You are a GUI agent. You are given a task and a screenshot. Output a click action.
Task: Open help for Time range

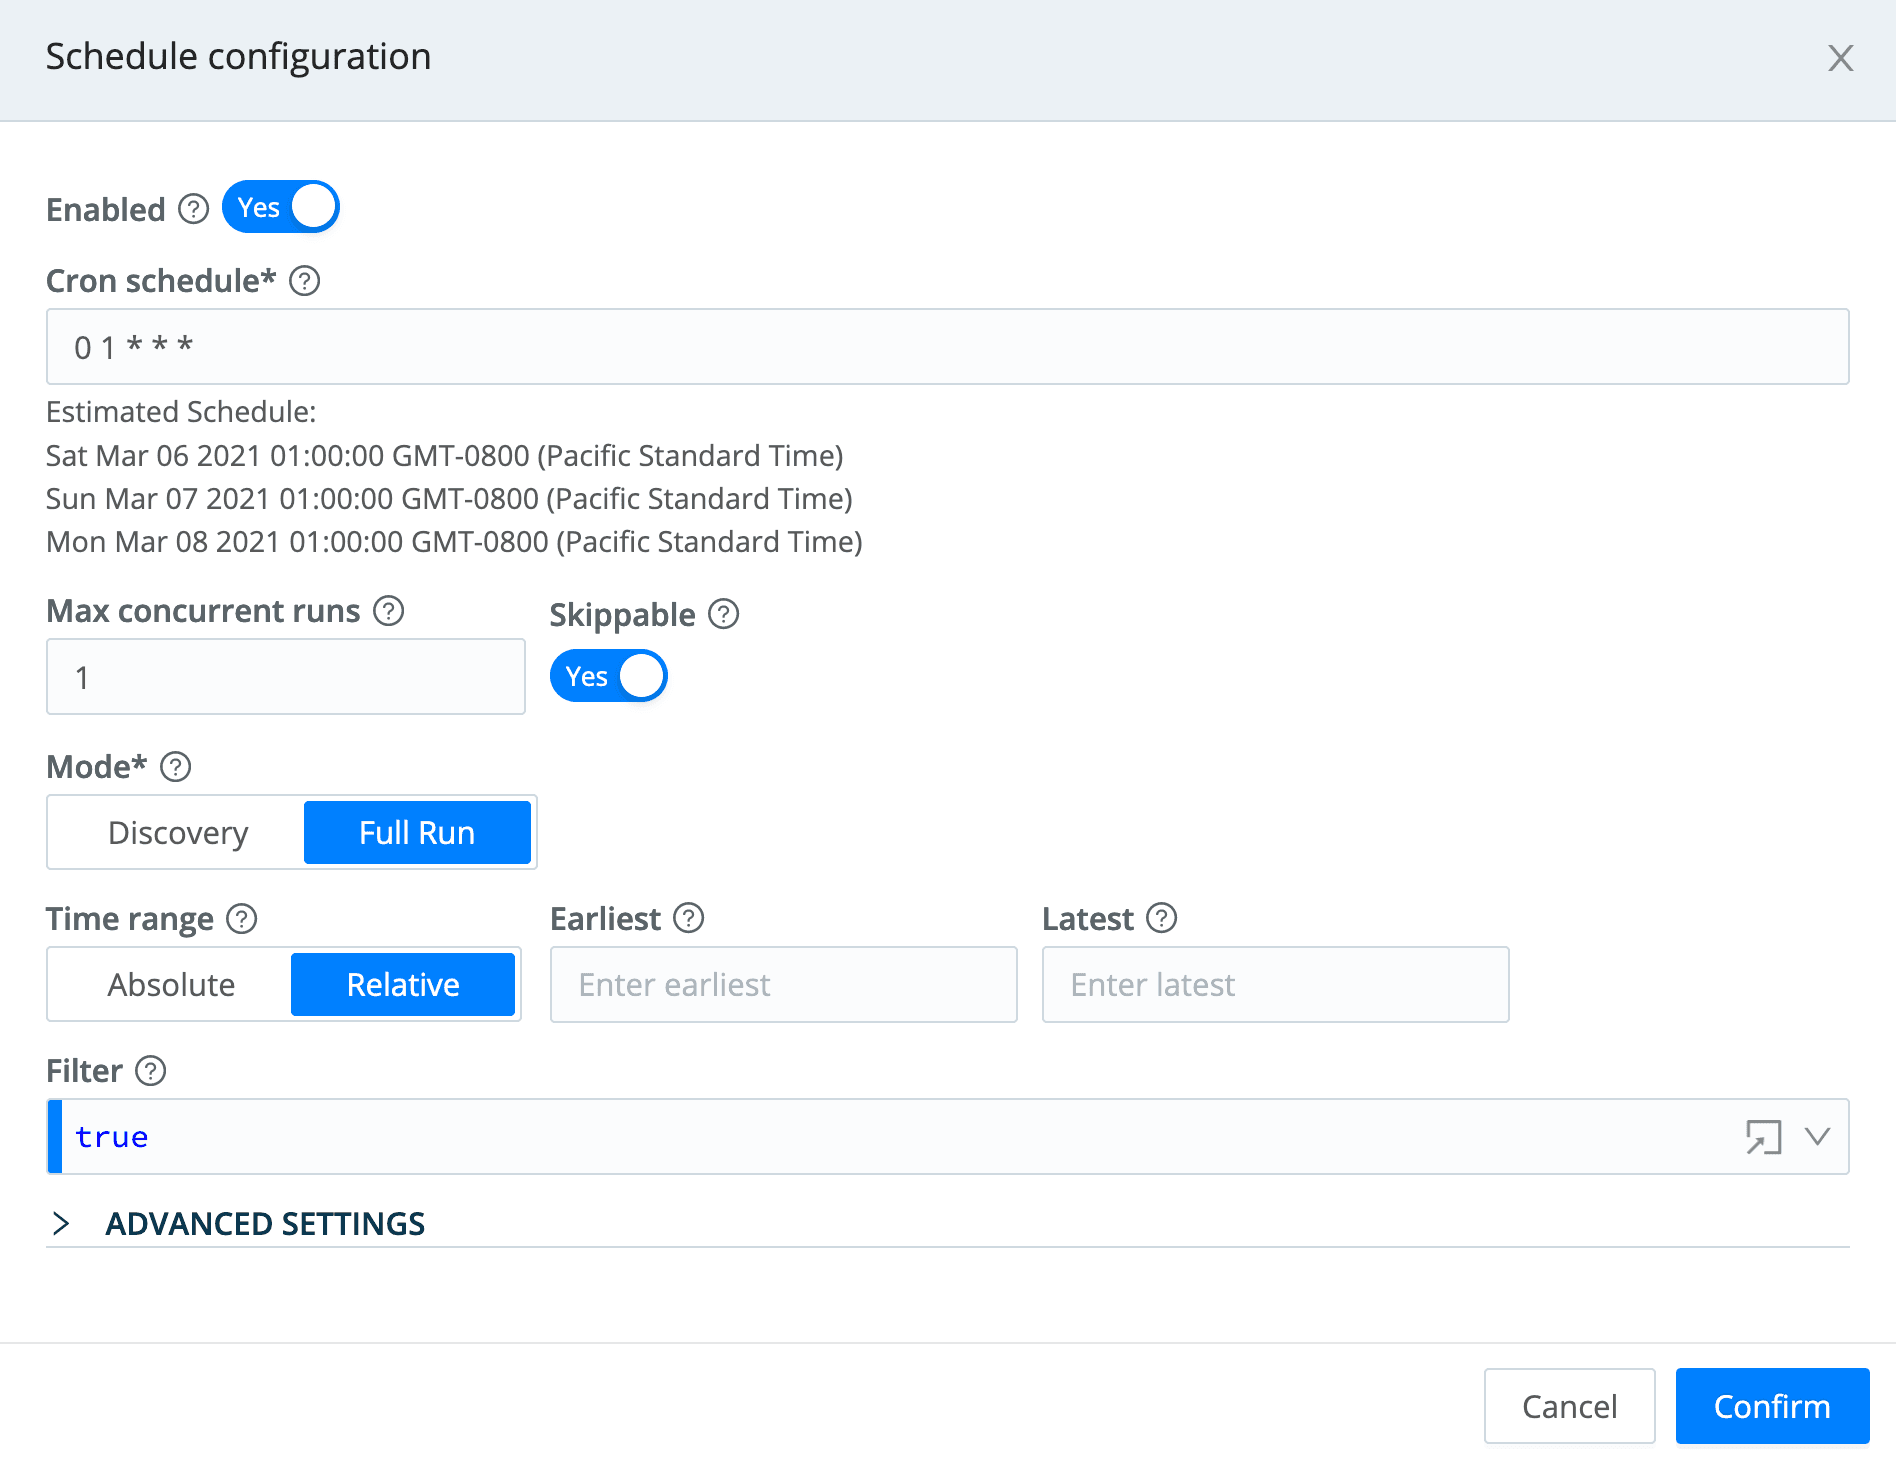(241, 919)
